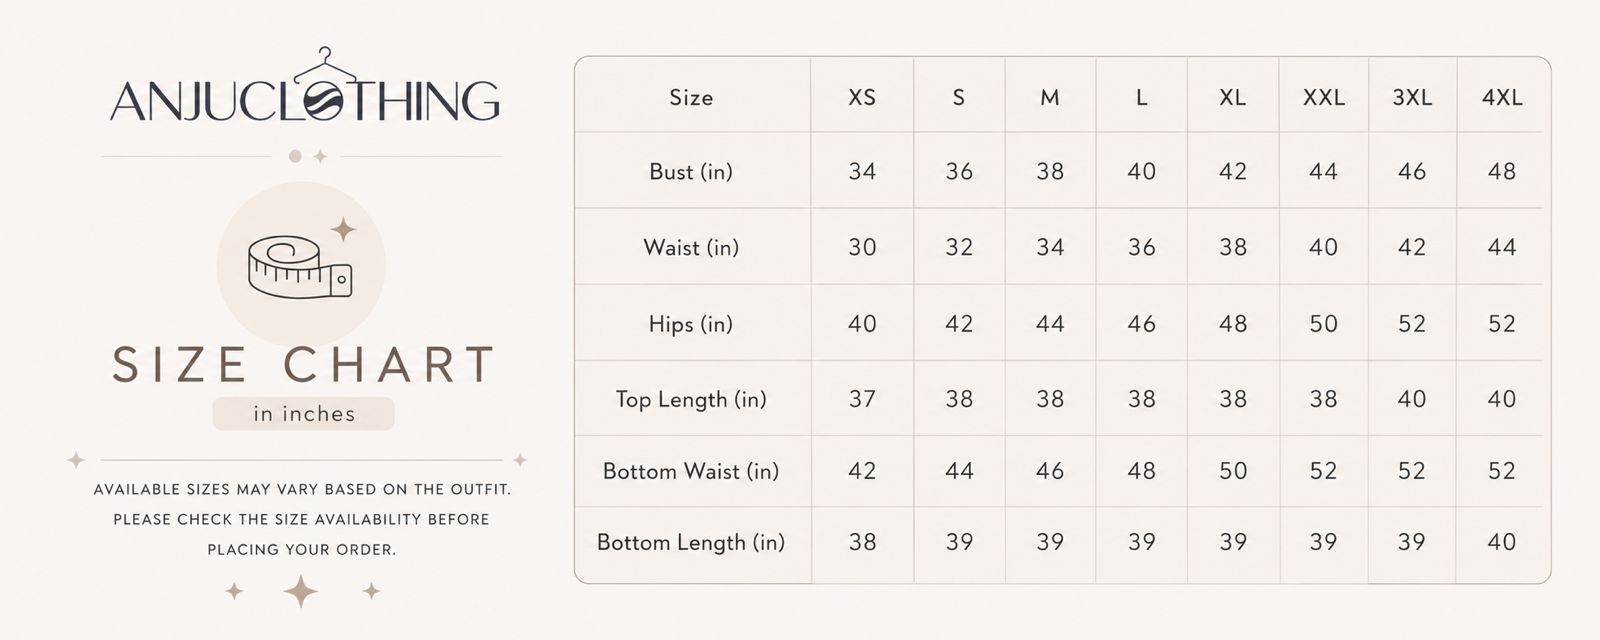Click the 'in inches' pill label
The width and height of the screenshot is (1600, 640).
pos(303,414)
